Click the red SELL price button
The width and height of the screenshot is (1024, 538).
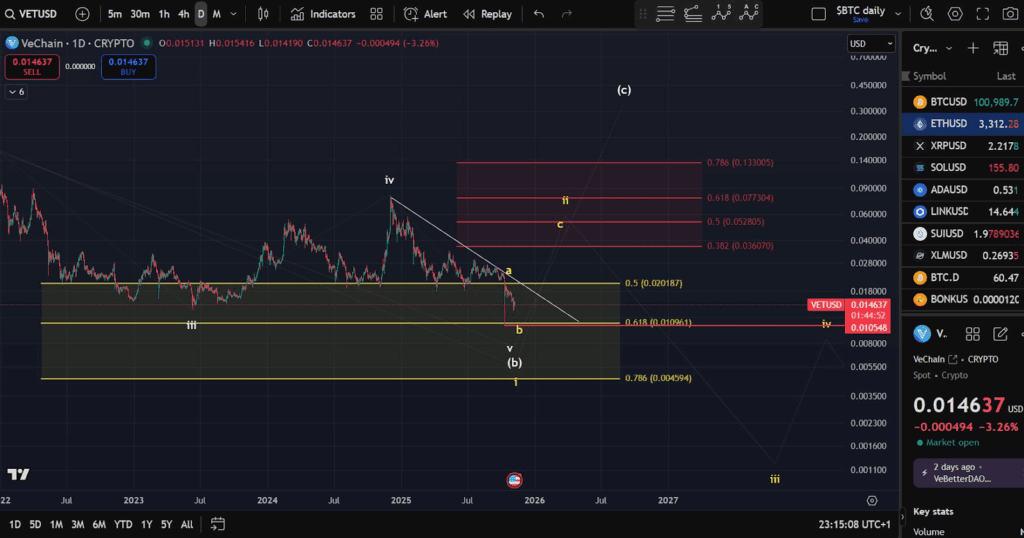(x=32, y=67)
